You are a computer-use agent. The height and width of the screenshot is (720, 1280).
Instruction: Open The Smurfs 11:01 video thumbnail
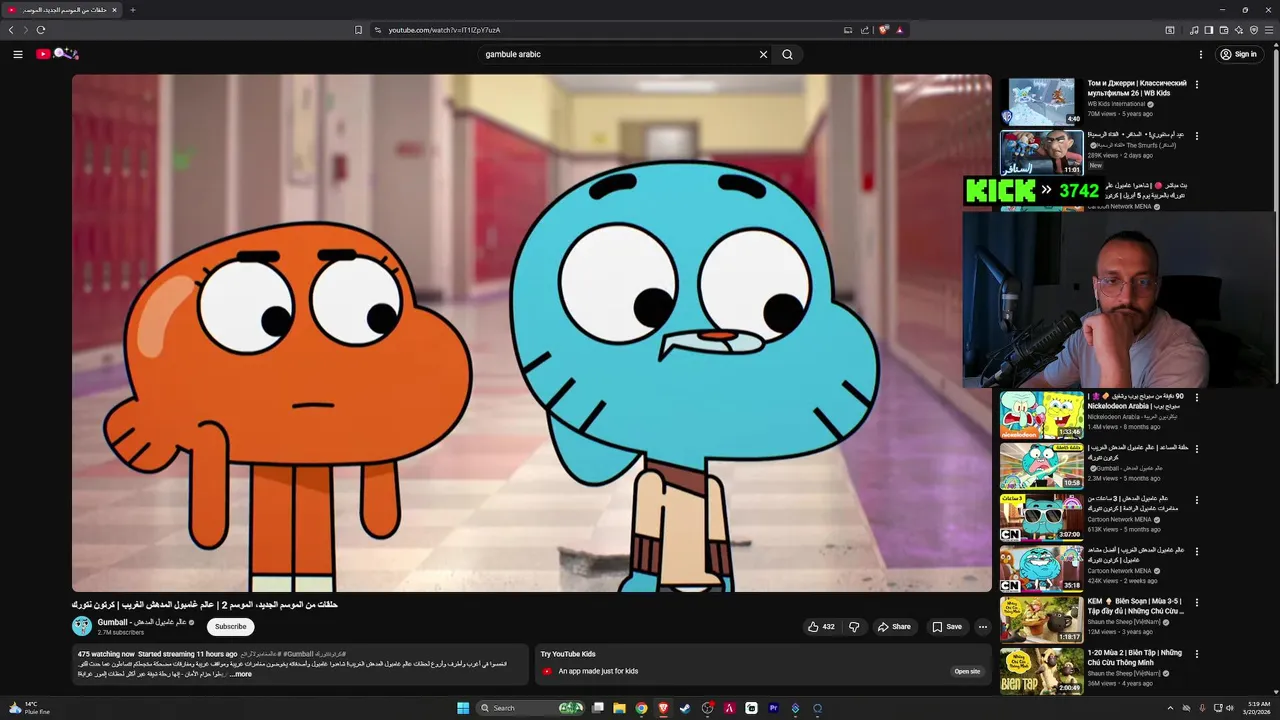tap(1041, 152)
